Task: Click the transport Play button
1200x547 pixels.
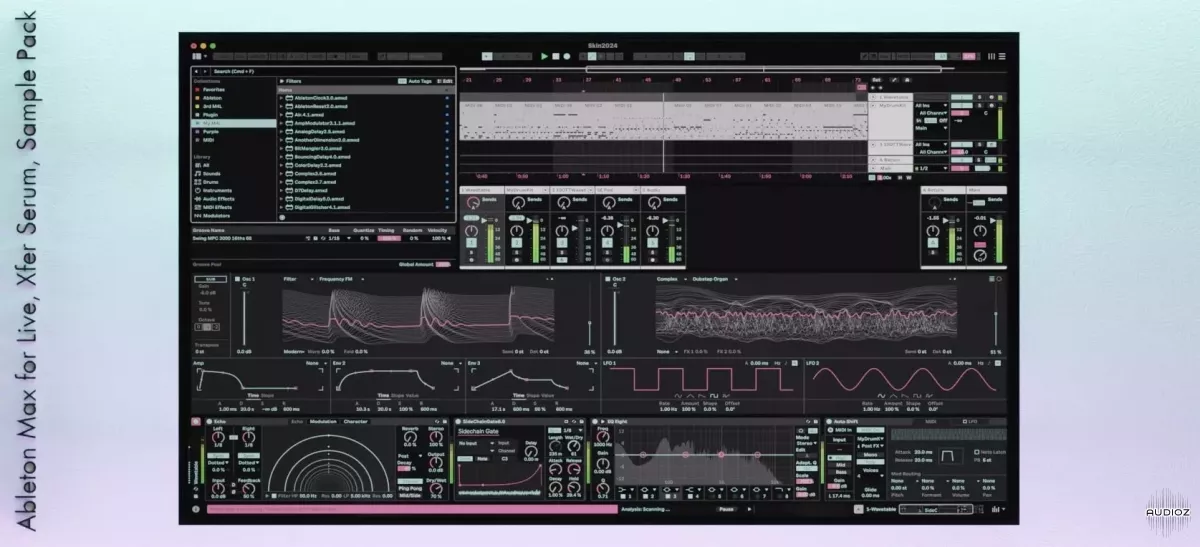Action: coord(544,57)
